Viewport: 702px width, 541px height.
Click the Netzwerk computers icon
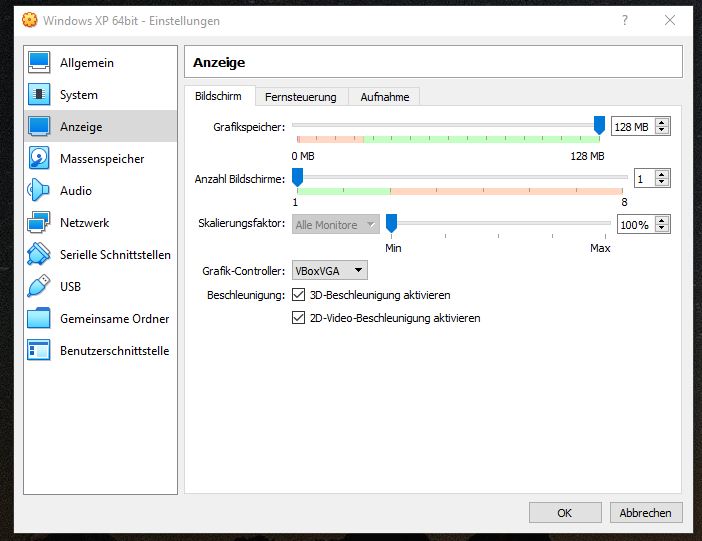(39, 222)
